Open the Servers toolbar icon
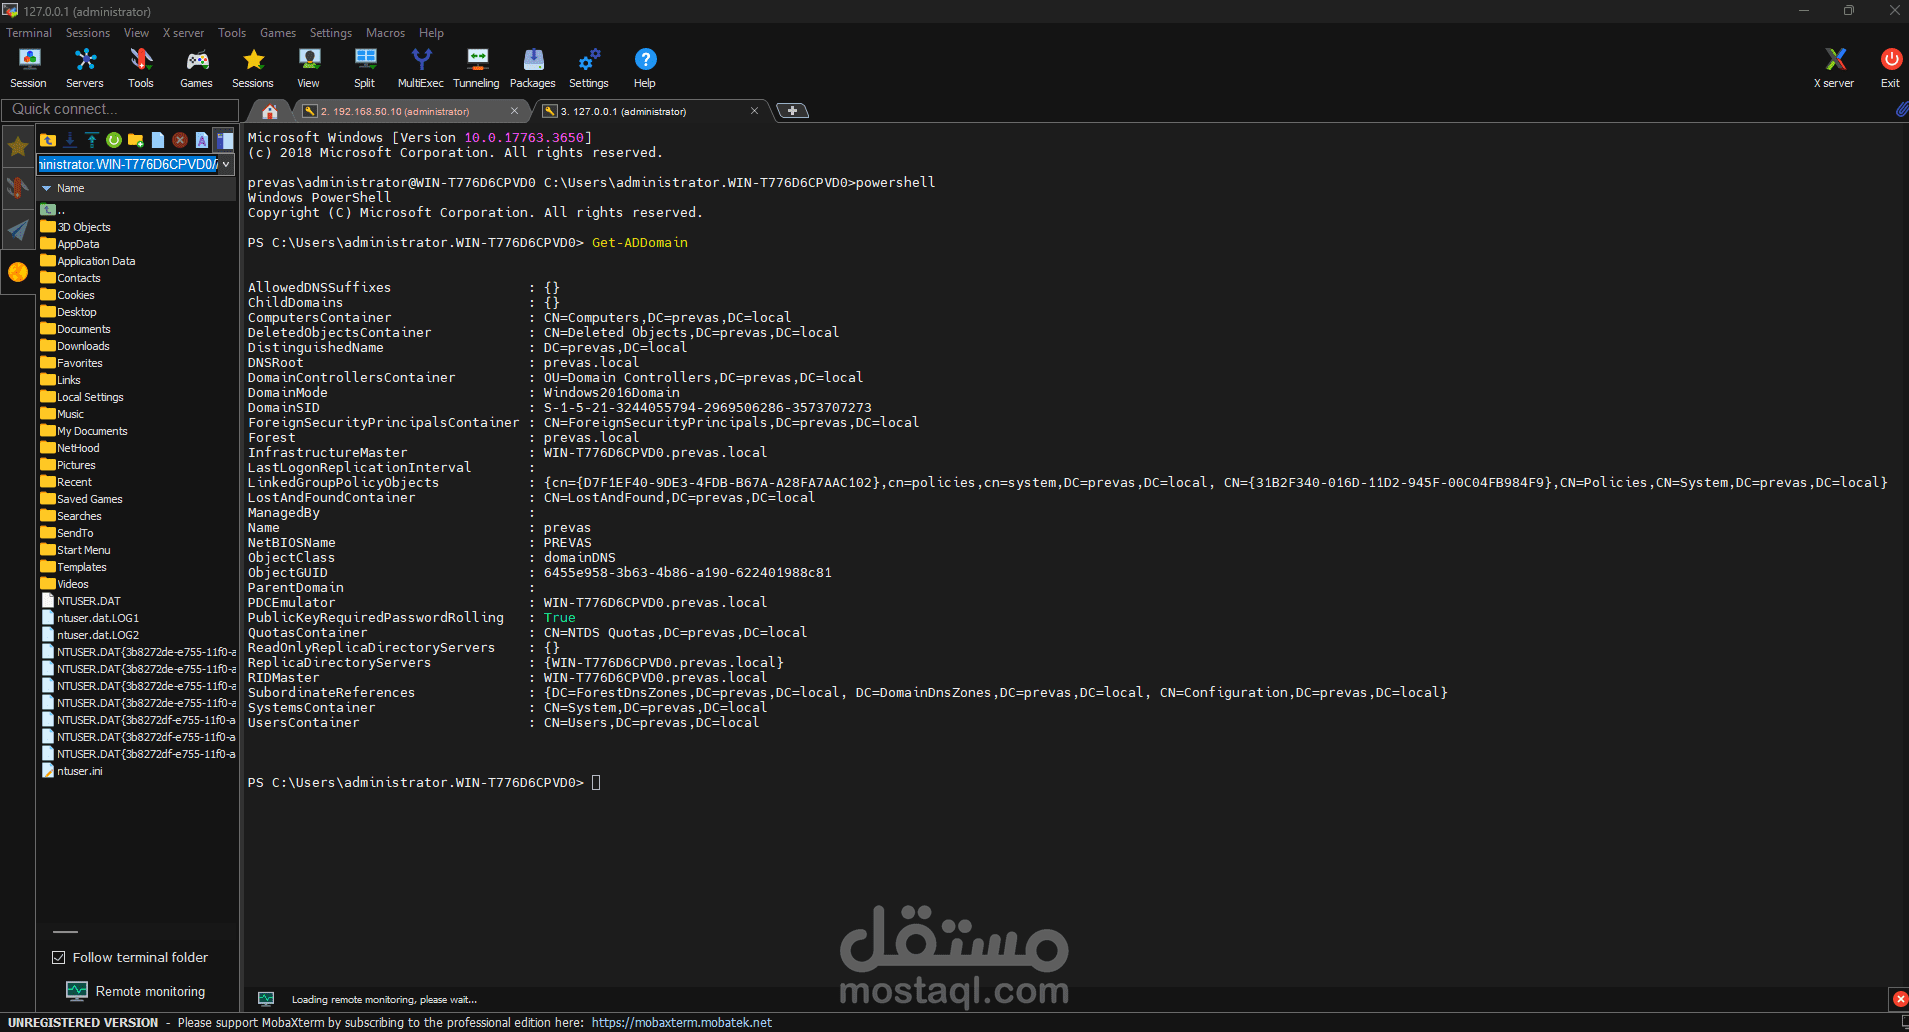The image size is (1909, 1032). (85, 68)
